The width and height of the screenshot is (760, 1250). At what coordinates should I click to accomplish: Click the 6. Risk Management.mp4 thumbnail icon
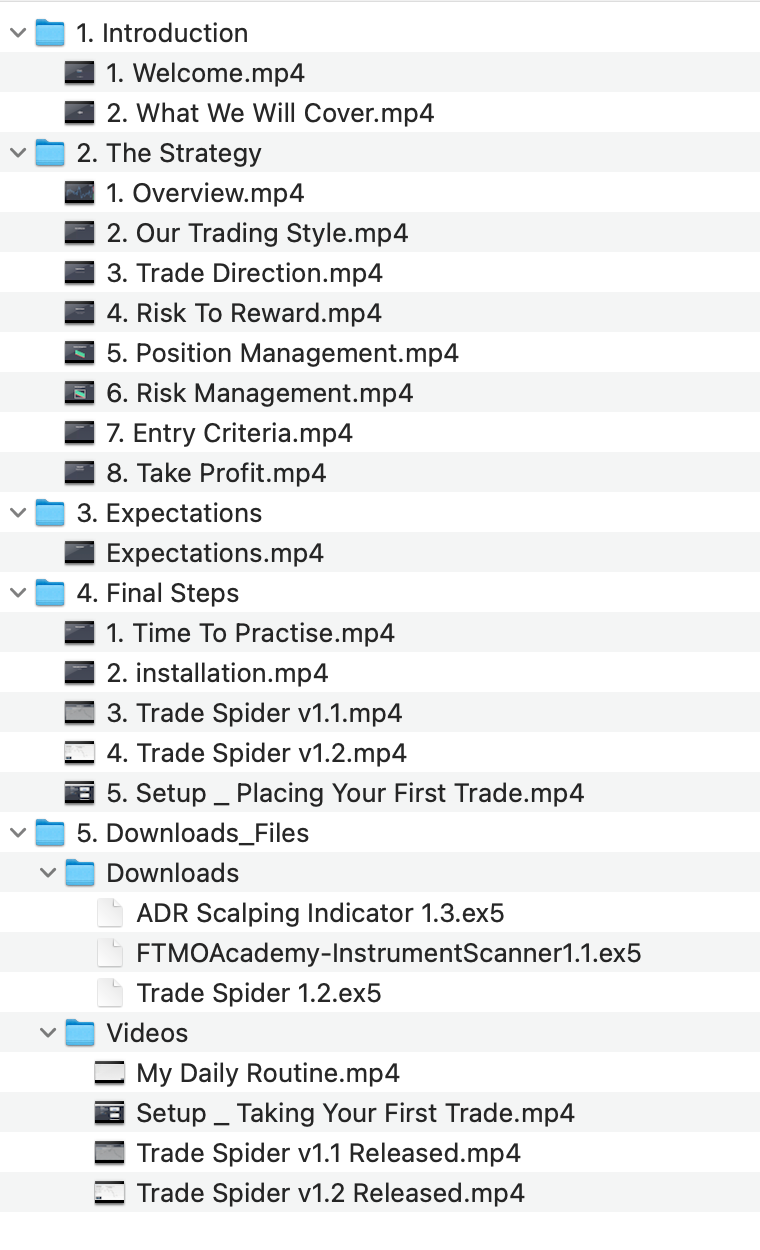pos(80,393)
